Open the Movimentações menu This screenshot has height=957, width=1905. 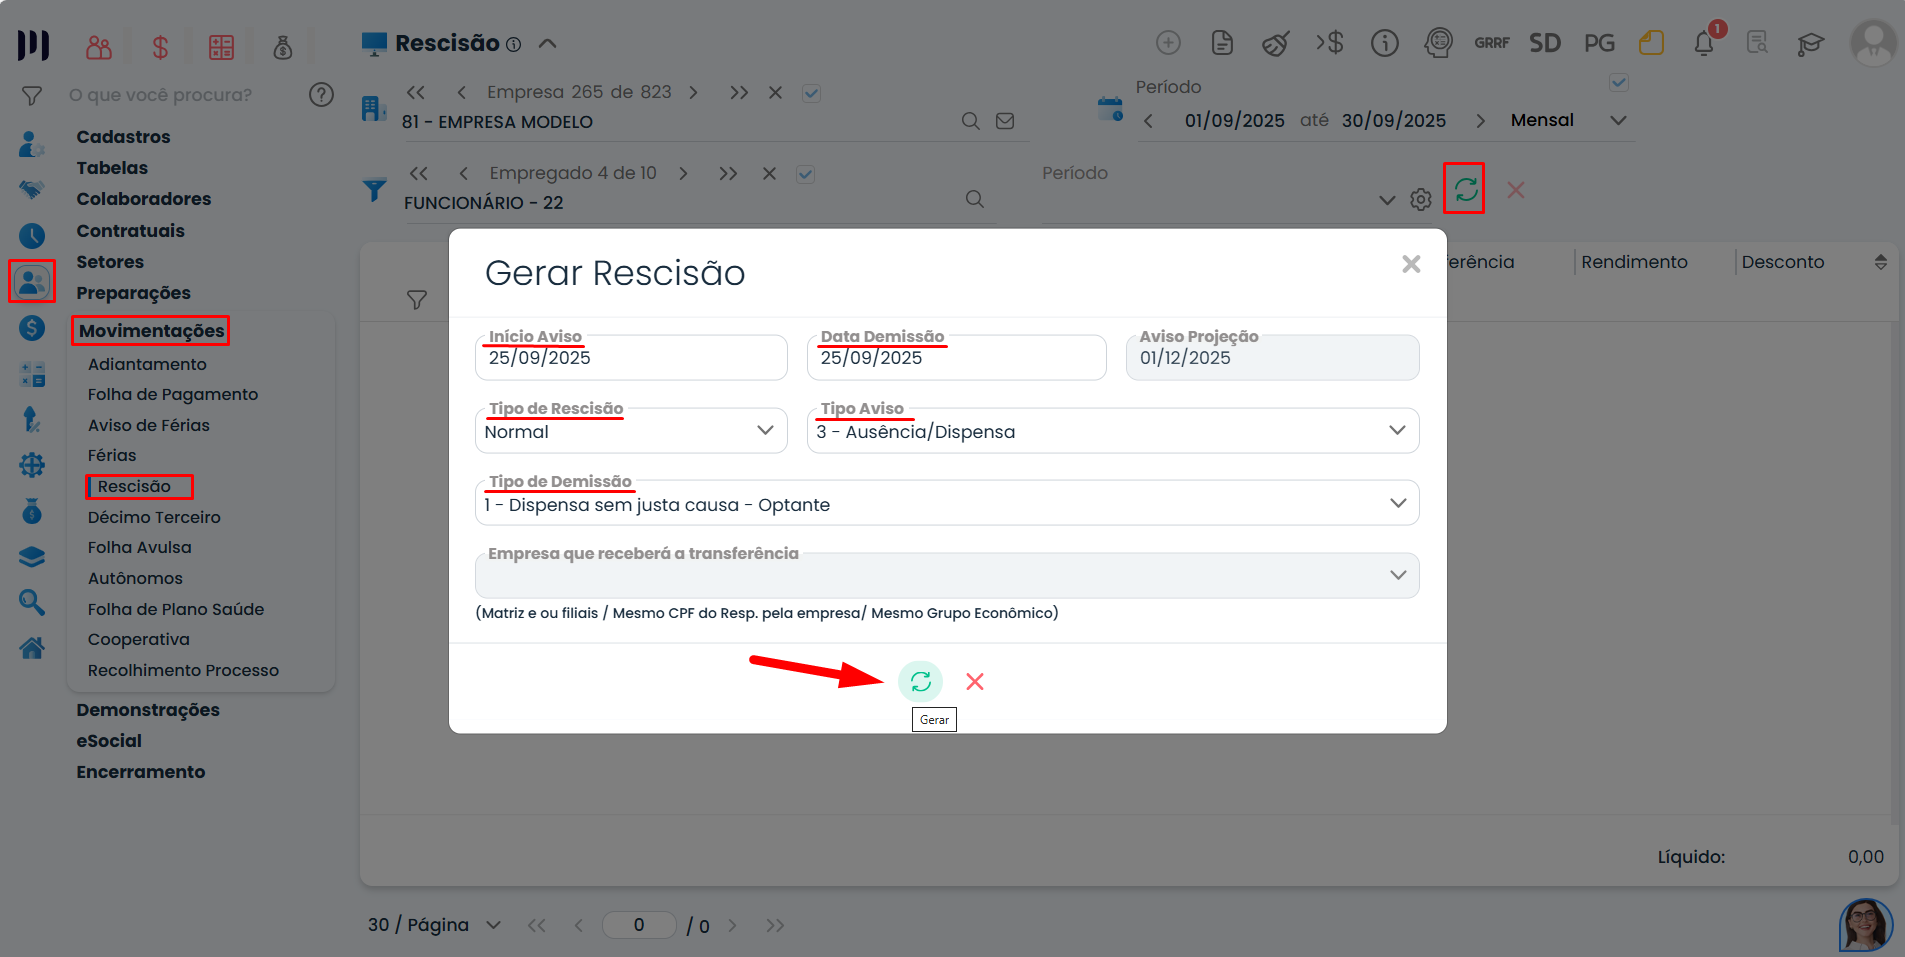pos(151,331)
